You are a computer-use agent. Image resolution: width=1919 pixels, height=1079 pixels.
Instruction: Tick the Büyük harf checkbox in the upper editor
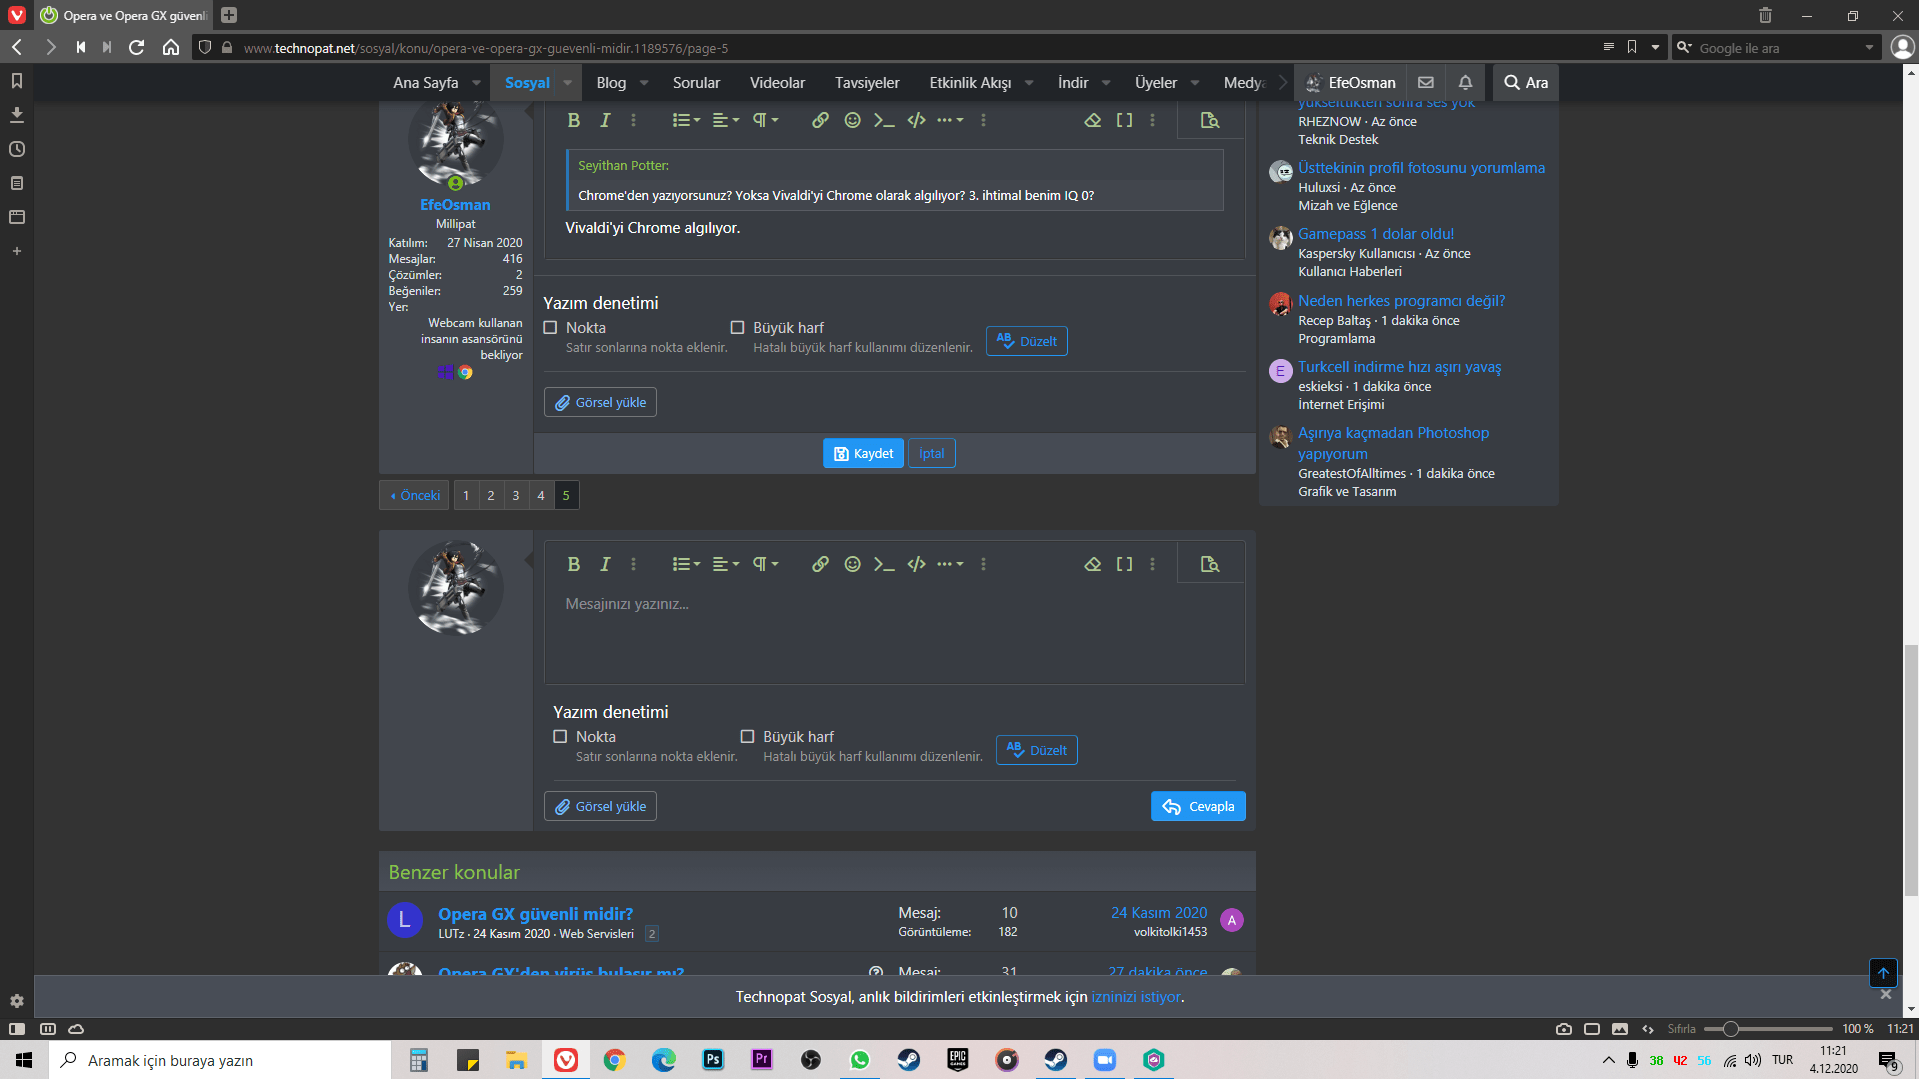(737, 328)
